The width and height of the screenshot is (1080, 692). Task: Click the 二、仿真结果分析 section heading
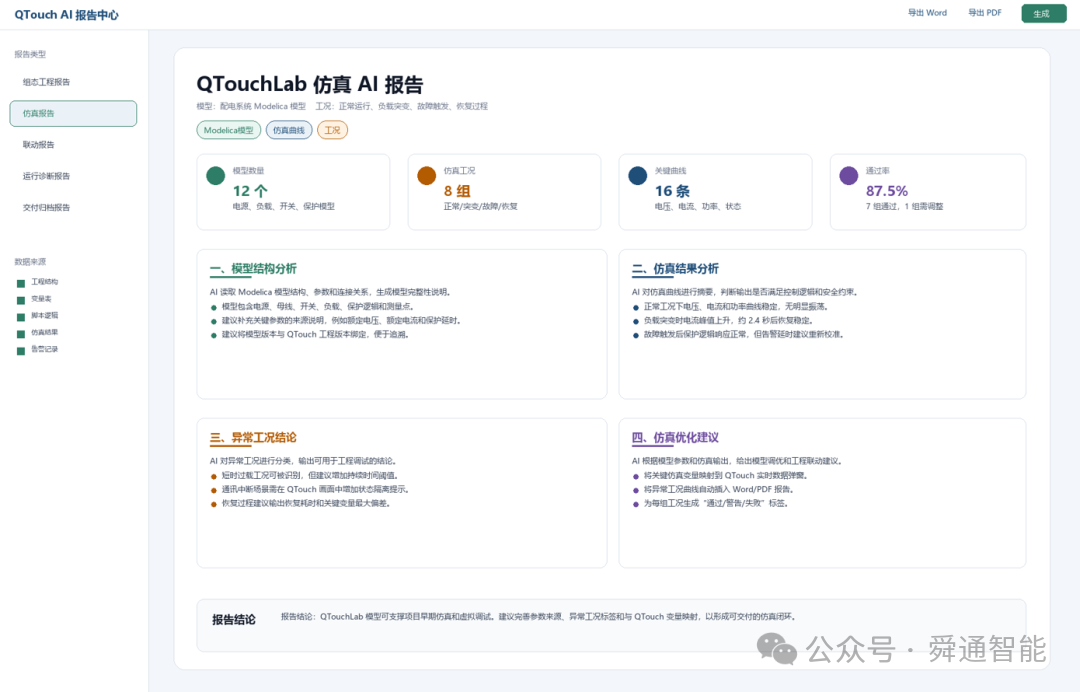[675, 269]
